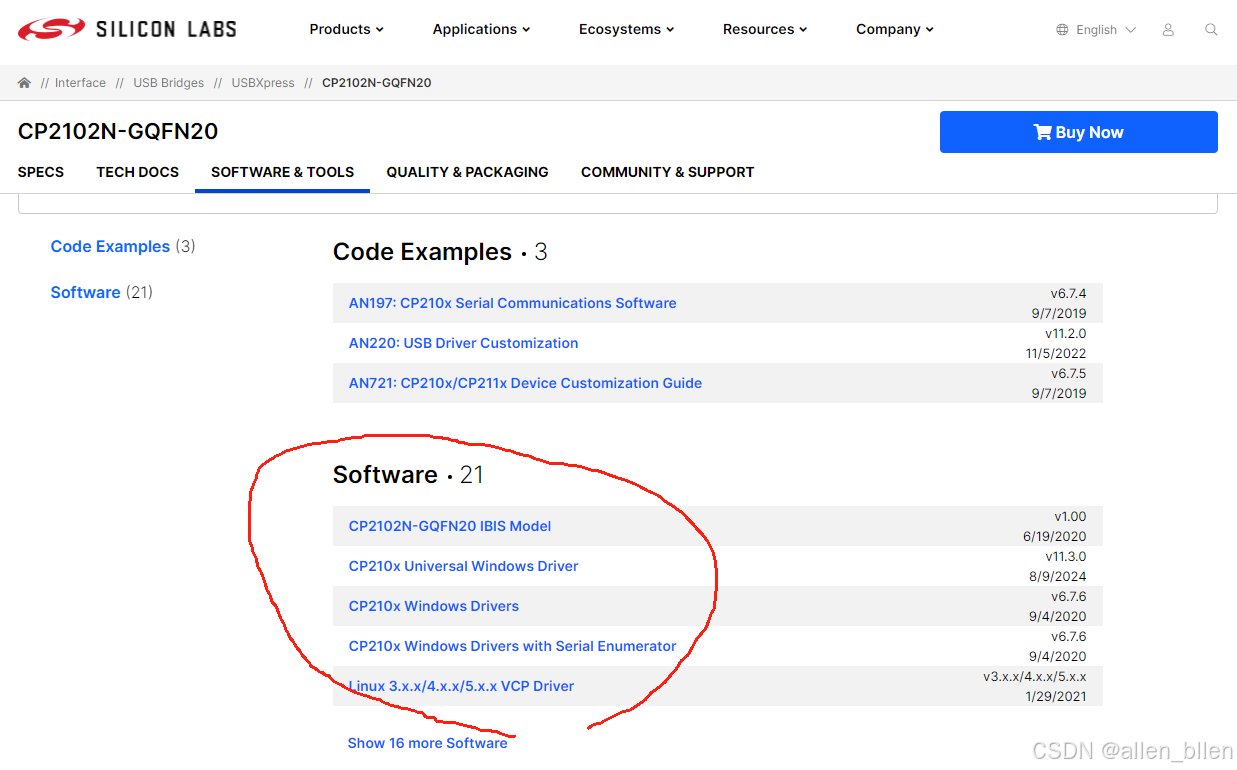Jump to Code Examples in sidebar
Image resolution: width=1237 pixels, height=770 pixels.
point(110,246)
